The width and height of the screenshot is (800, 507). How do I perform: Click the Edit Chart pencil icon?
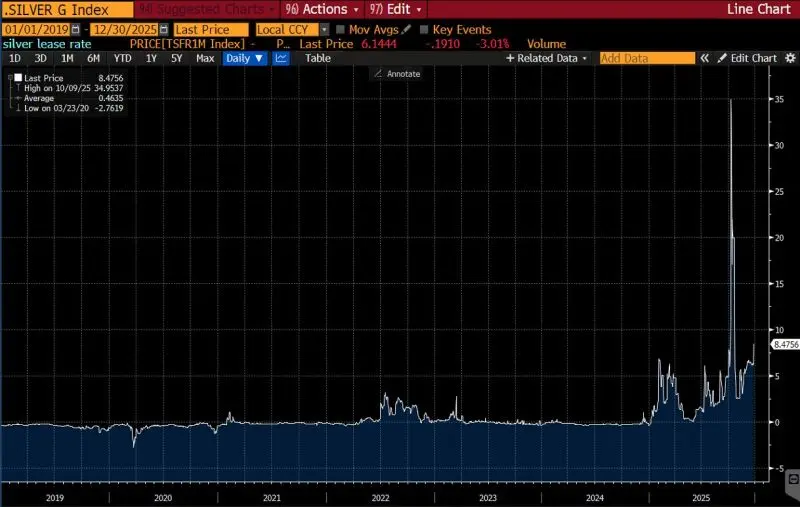coord(722,58)
